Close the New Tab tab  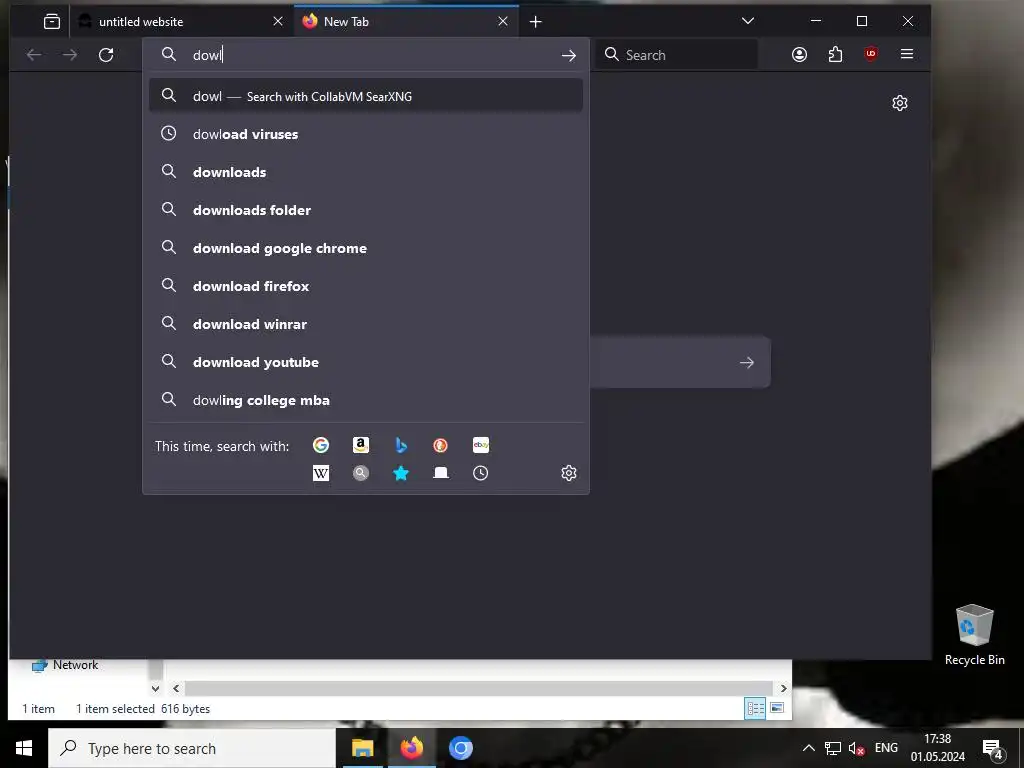click(x=503, y=22)
